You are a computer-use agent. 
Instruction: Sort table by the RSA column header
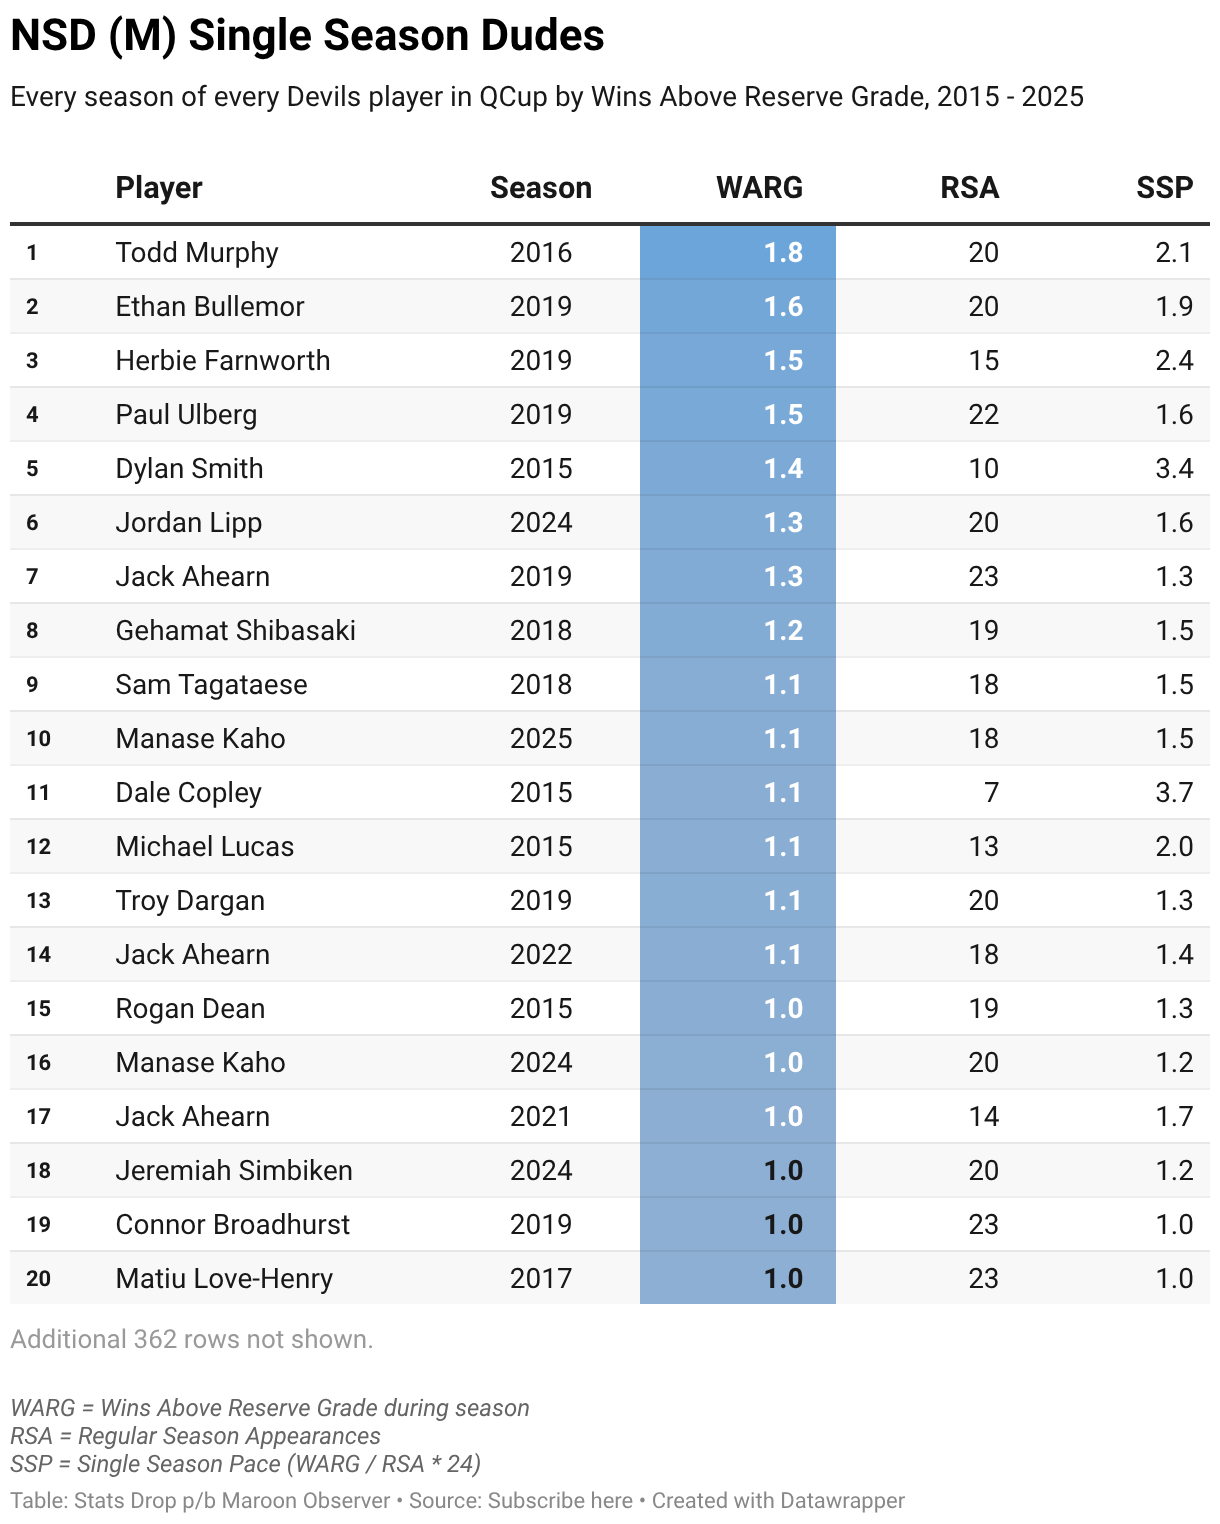tap(970, 188)
